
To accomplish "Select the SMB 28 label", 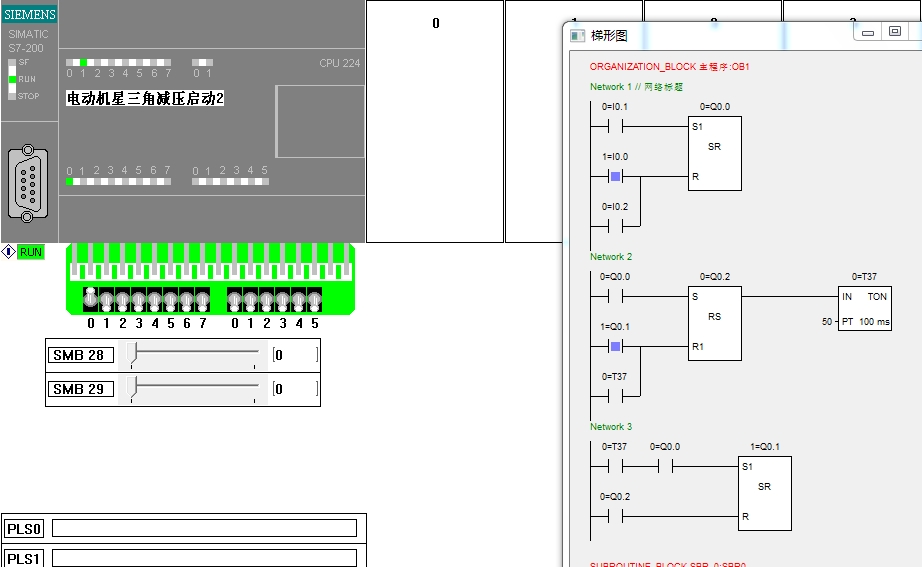I will point(80,355).
